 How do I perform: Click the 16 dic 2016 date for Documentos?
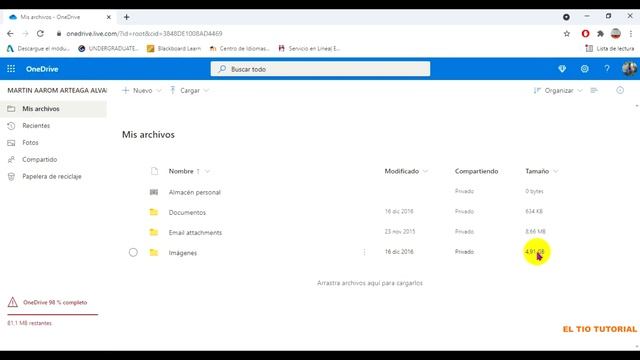pyautogui.click(x=399, y=211)
